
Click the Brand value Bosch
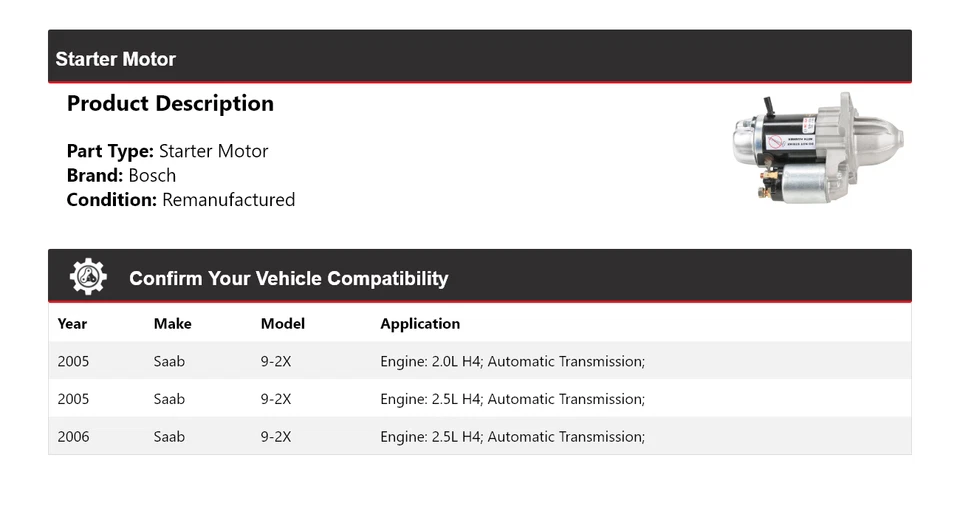coord(152,176)
